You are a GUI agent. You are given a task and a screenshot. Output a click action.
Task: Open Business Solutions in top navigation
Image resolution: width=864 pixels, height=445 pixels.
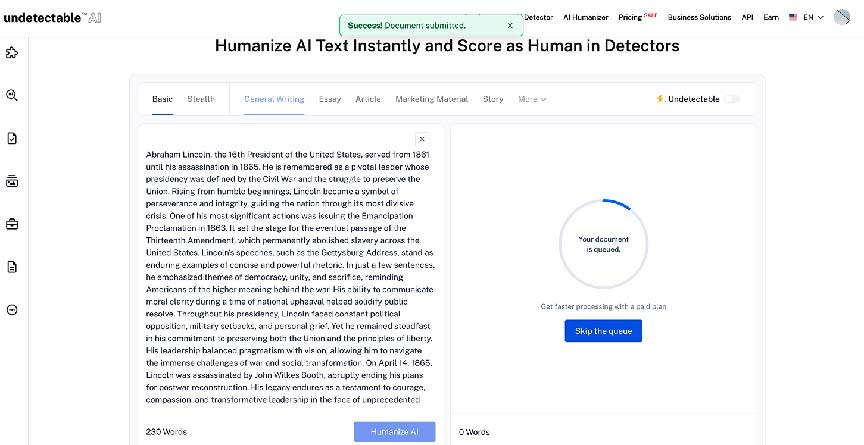(699, 17)
